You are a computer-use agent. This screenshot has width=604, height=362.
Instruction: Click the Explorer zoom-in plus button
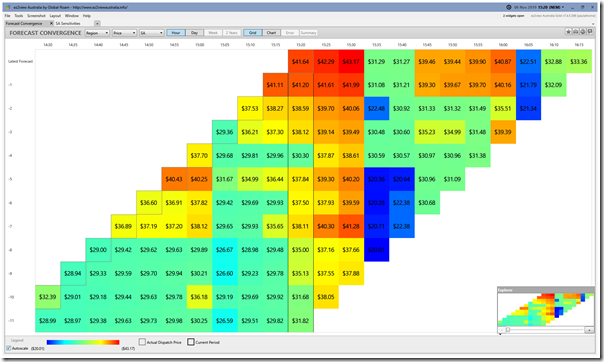point(589,330)
